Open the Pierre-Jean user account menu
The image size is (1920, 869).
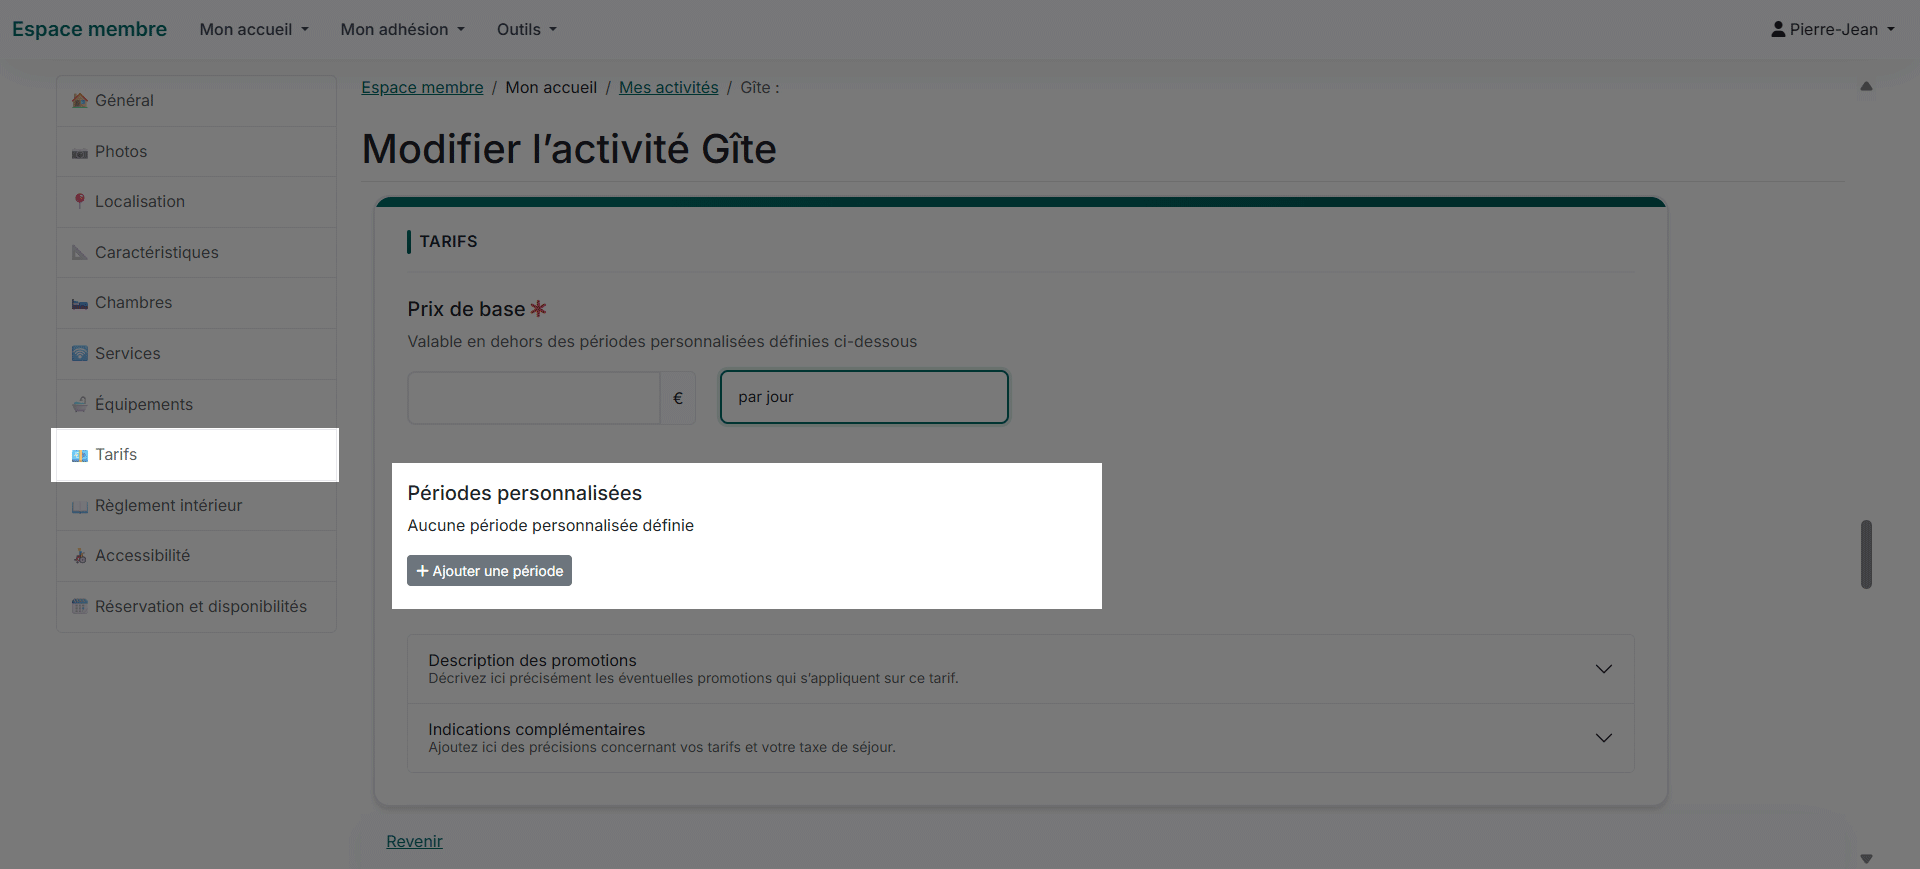coord(1832,30)
